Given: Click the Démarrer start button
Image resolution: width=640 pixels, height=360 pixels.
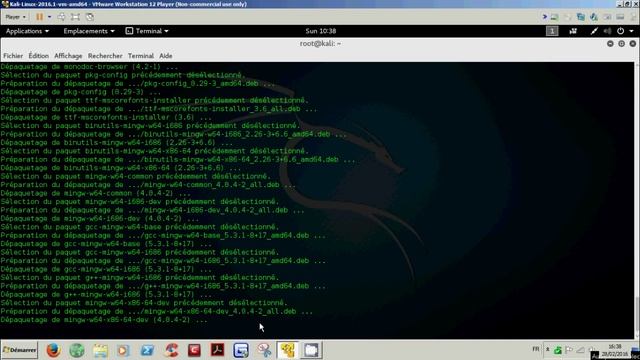Looking at the screenshot, I should tap(19, 350).
